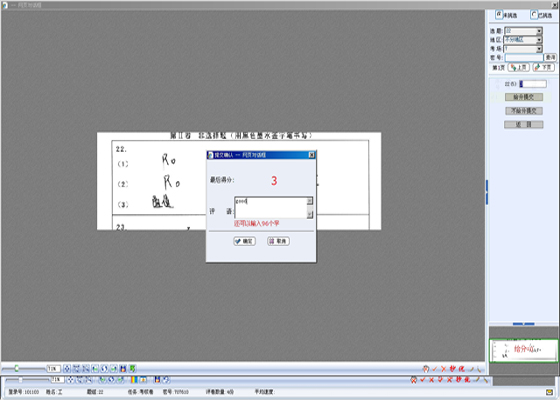Image resolution: width=560 pixels, height=400 pixels.
Task: Click the blue rotate icon in upper toolbar
Action: (x=104, y=369)
